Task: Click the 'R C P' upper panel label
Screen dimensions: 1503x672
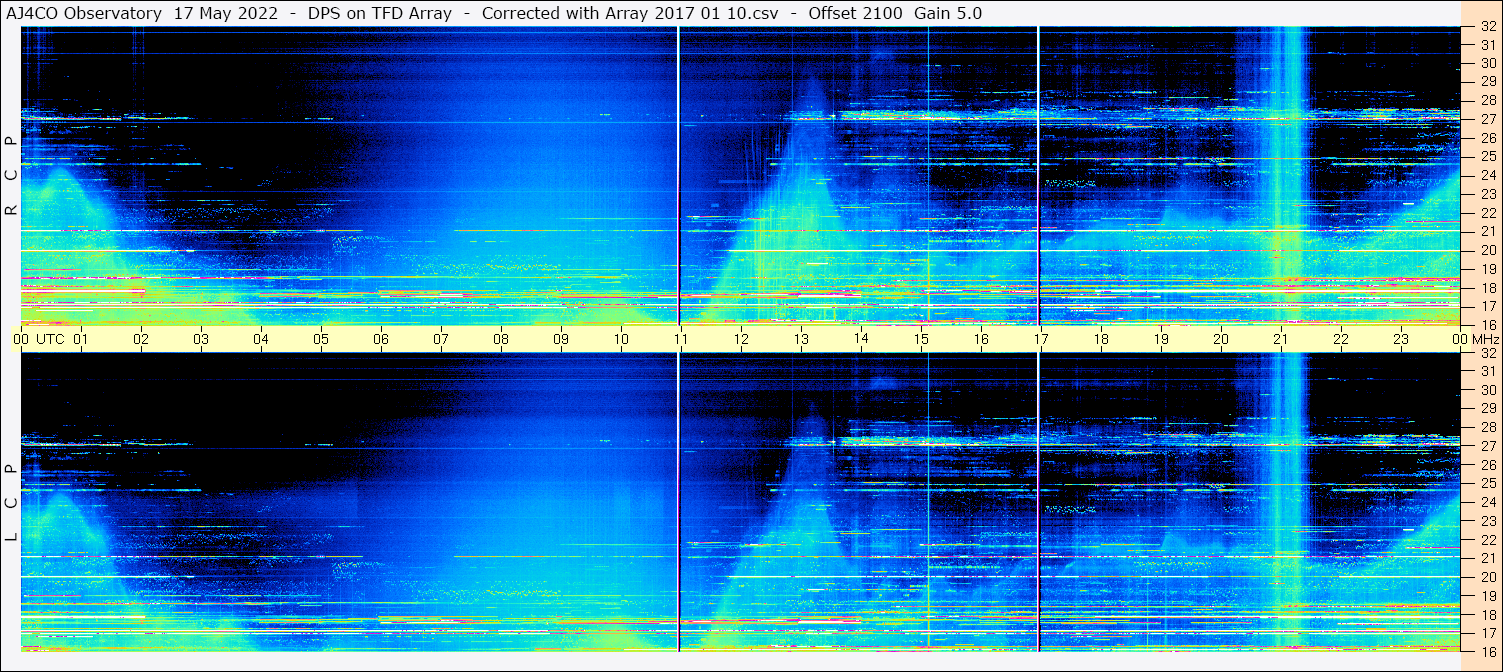Action: (11, 177)
